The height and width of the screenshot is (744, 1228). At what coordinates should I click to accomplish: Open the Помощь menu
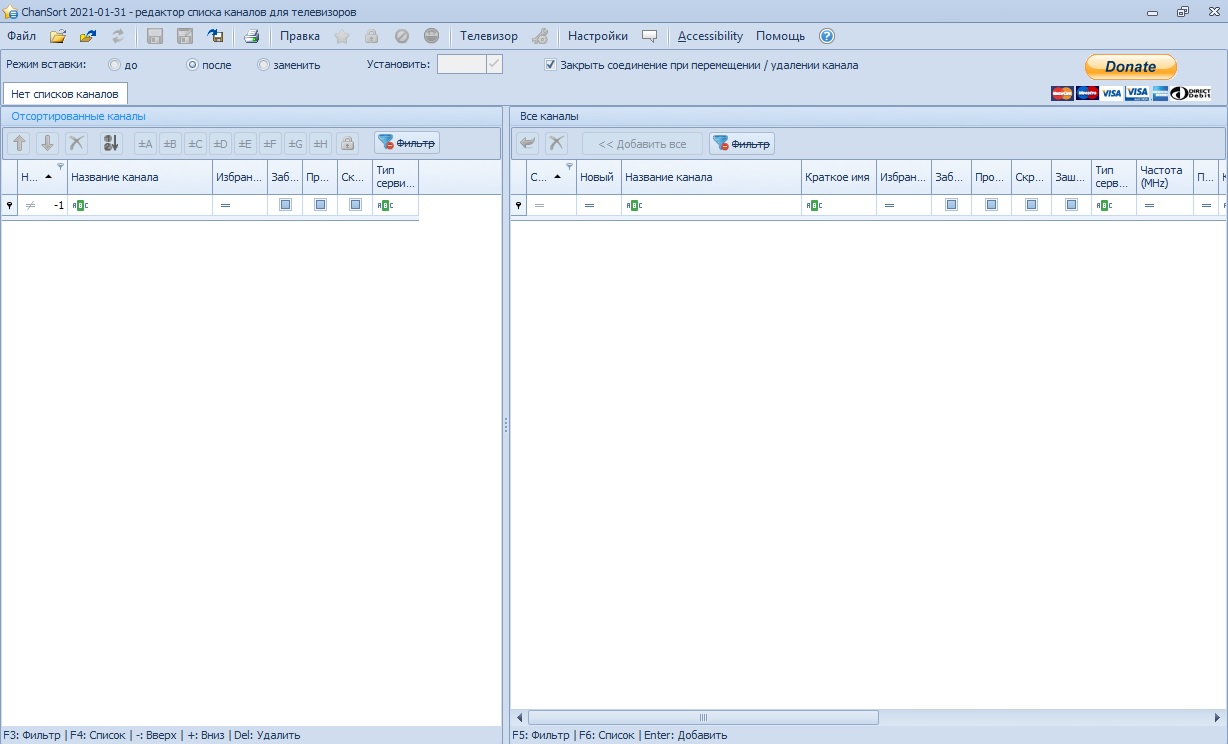click(780, 36)
